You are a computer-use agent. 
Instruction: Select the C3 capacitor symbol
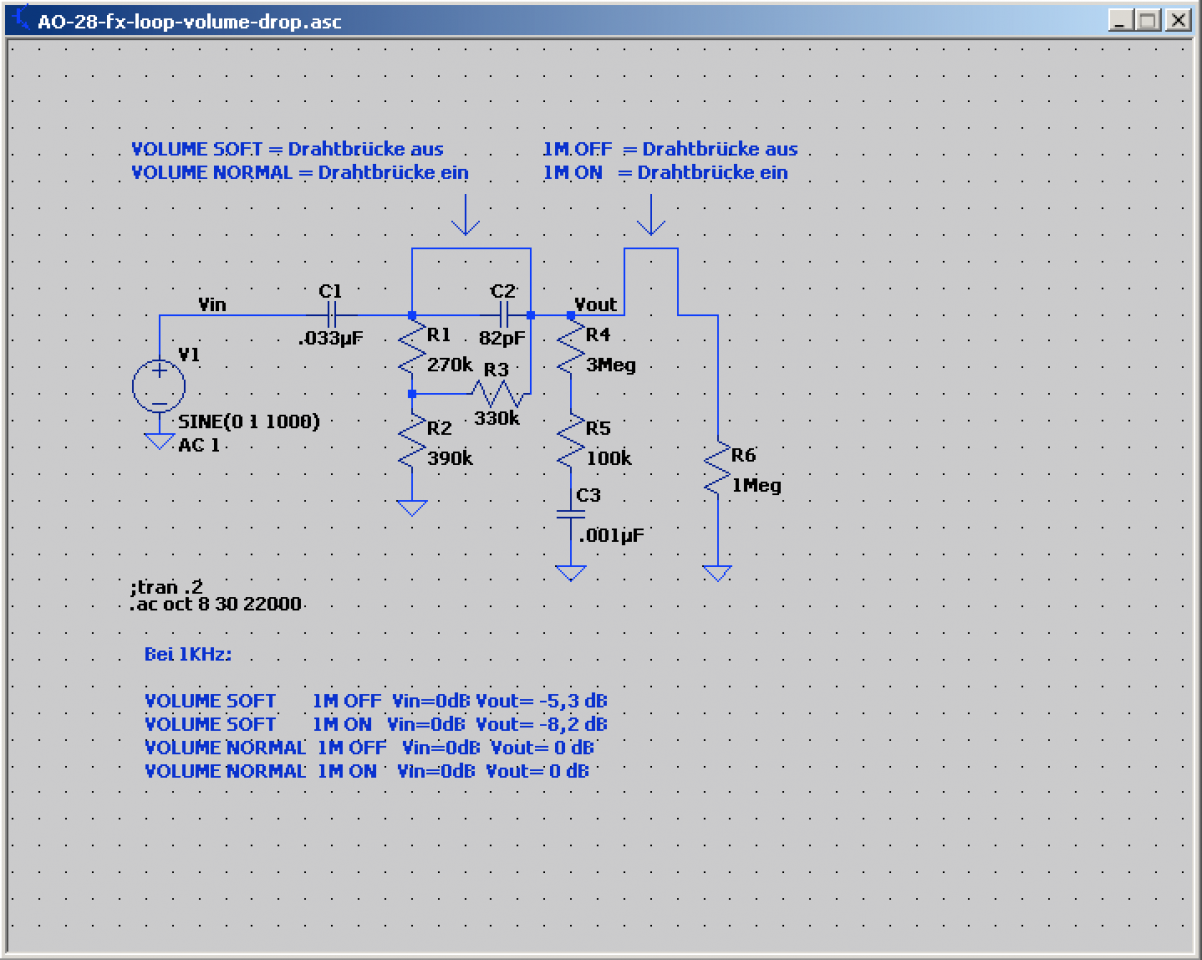[570, 516]
